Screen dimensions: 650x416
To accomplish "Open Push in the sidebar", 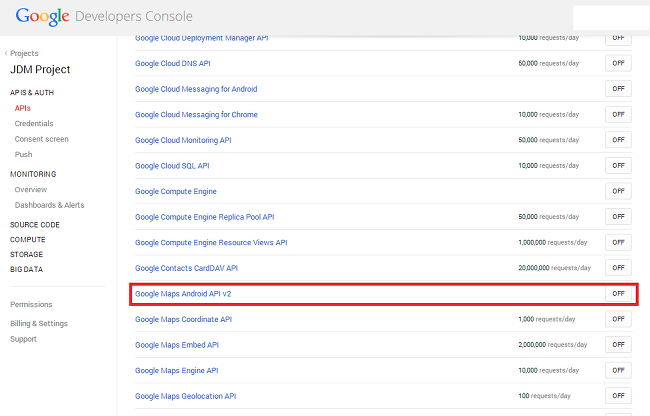I will pos(23,155).
